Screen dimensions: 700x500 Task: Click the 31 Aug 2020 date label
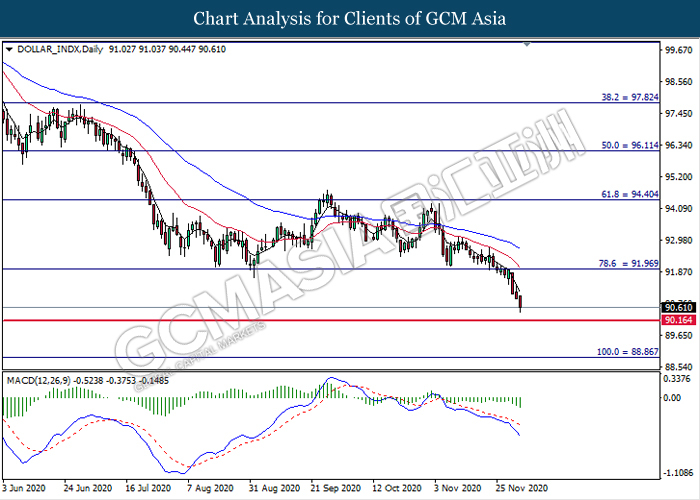click(274, 488)
